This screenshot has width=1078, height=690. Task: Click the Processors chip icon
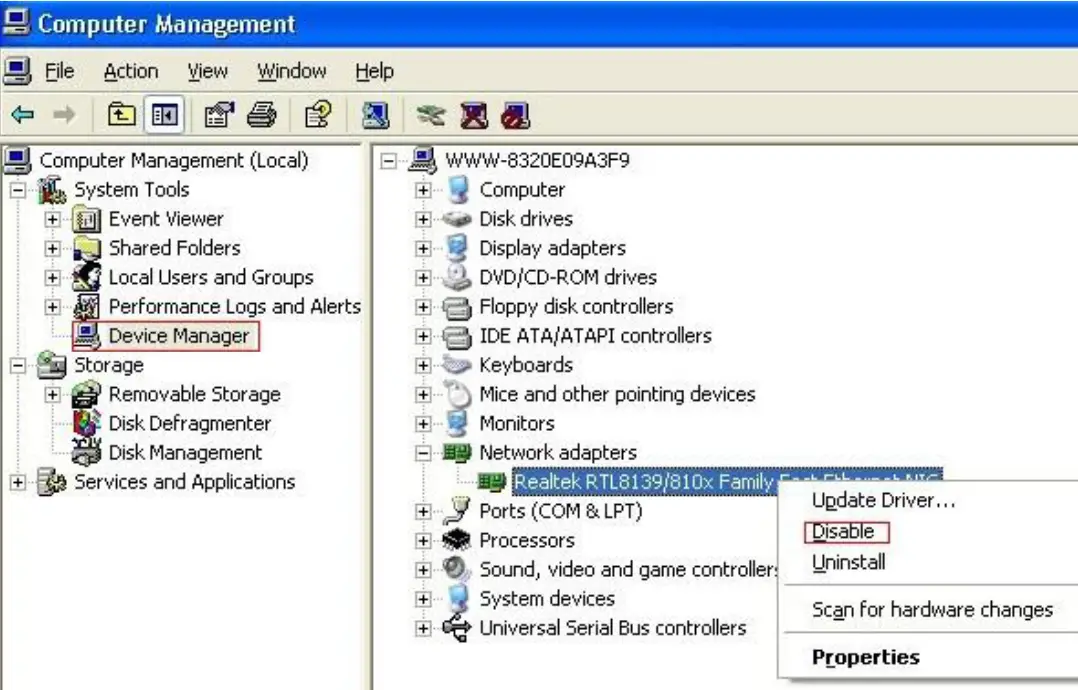(x=457, y=540)
